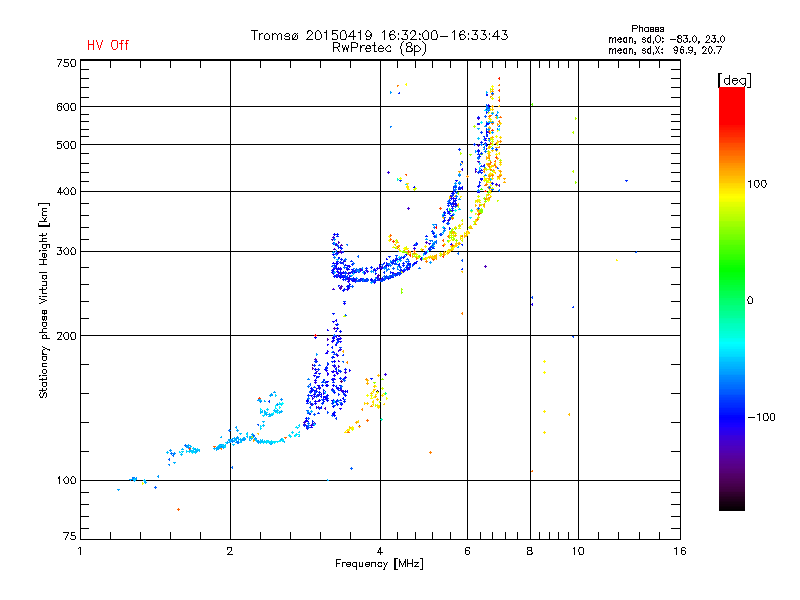This screenshot has width=800, height=600.
Task: Click the x-axis tick label "8"
Action: [530, 551]
